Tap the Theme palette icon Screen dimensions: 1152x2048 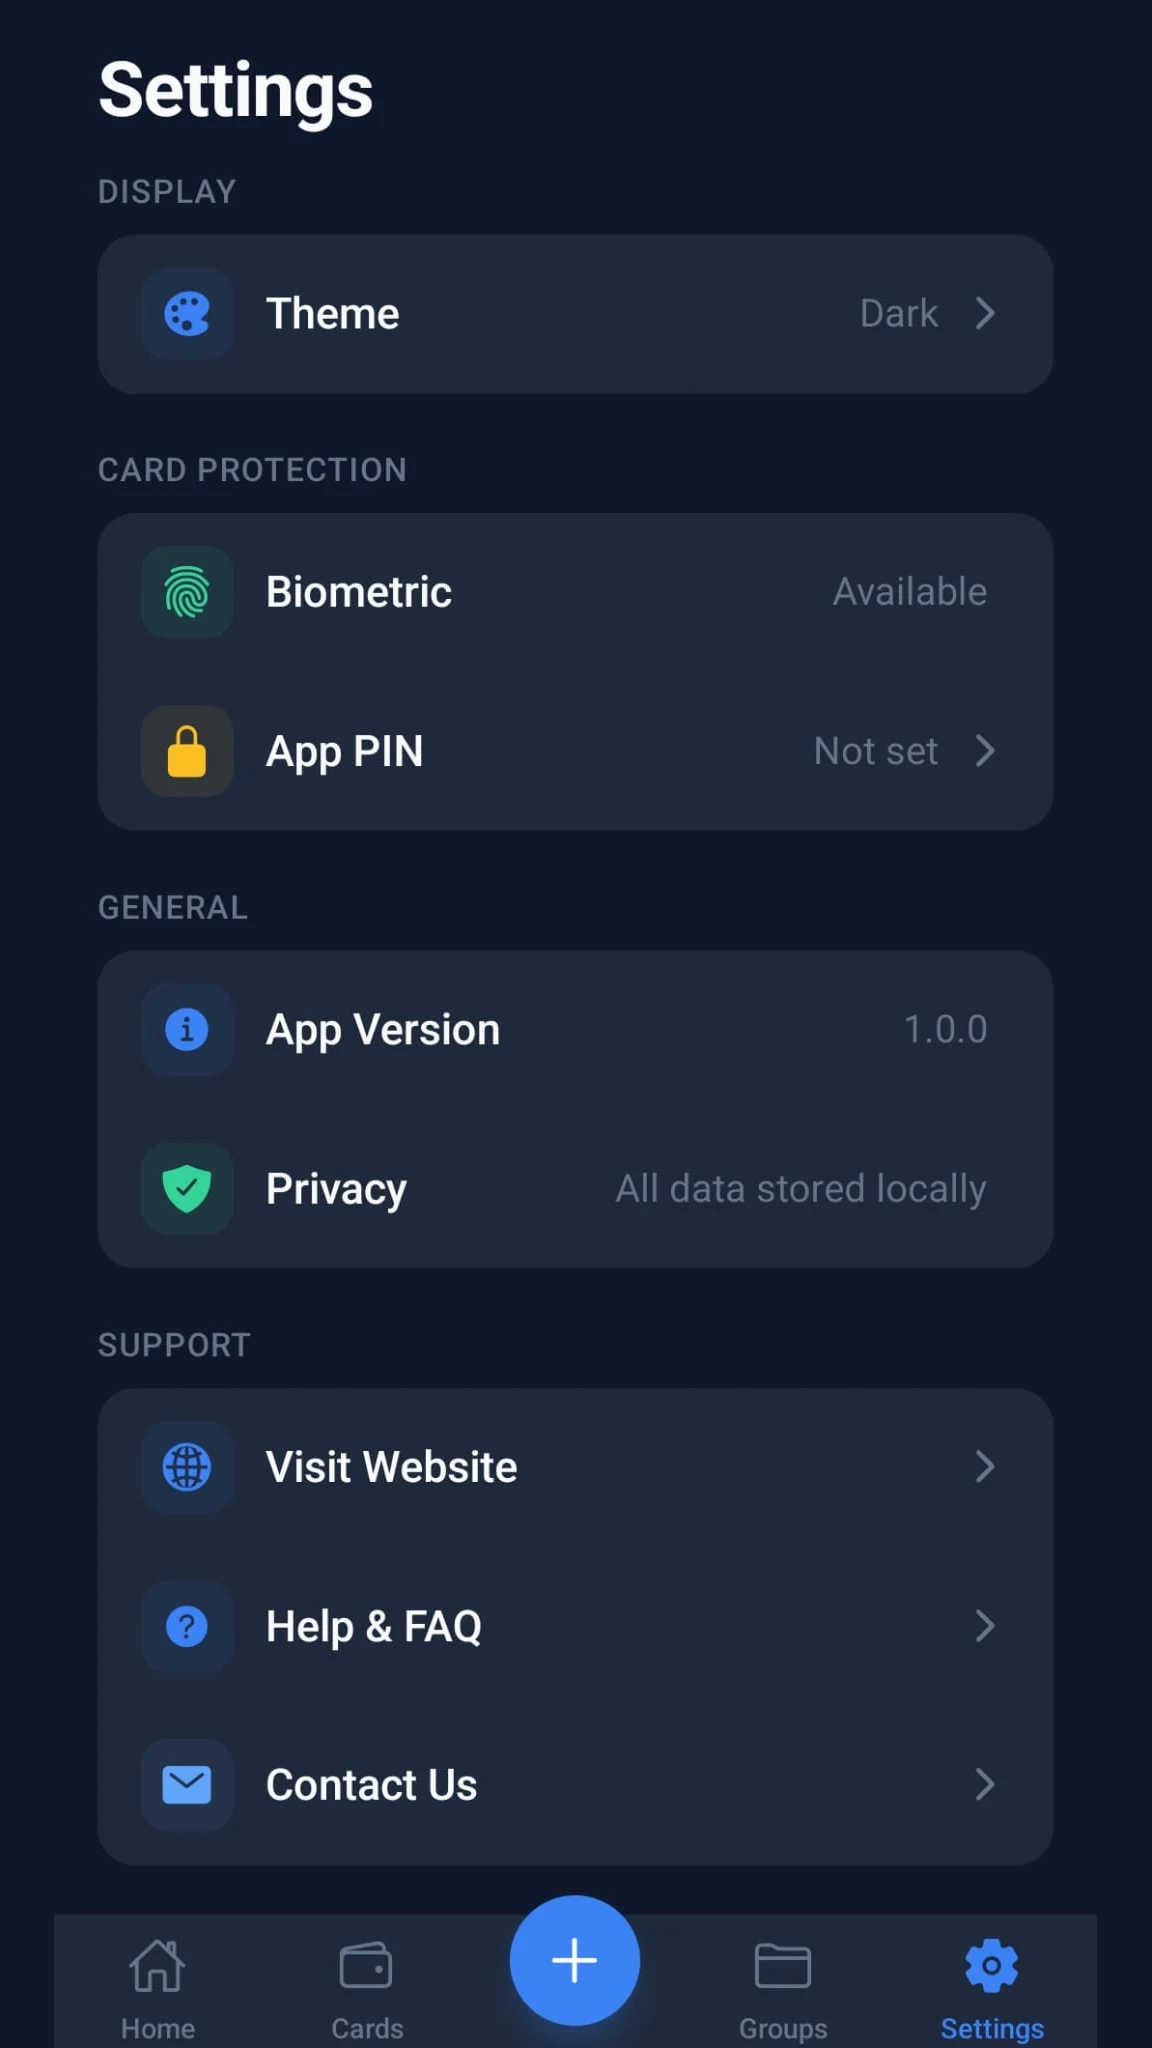click(x=187, y=314)
